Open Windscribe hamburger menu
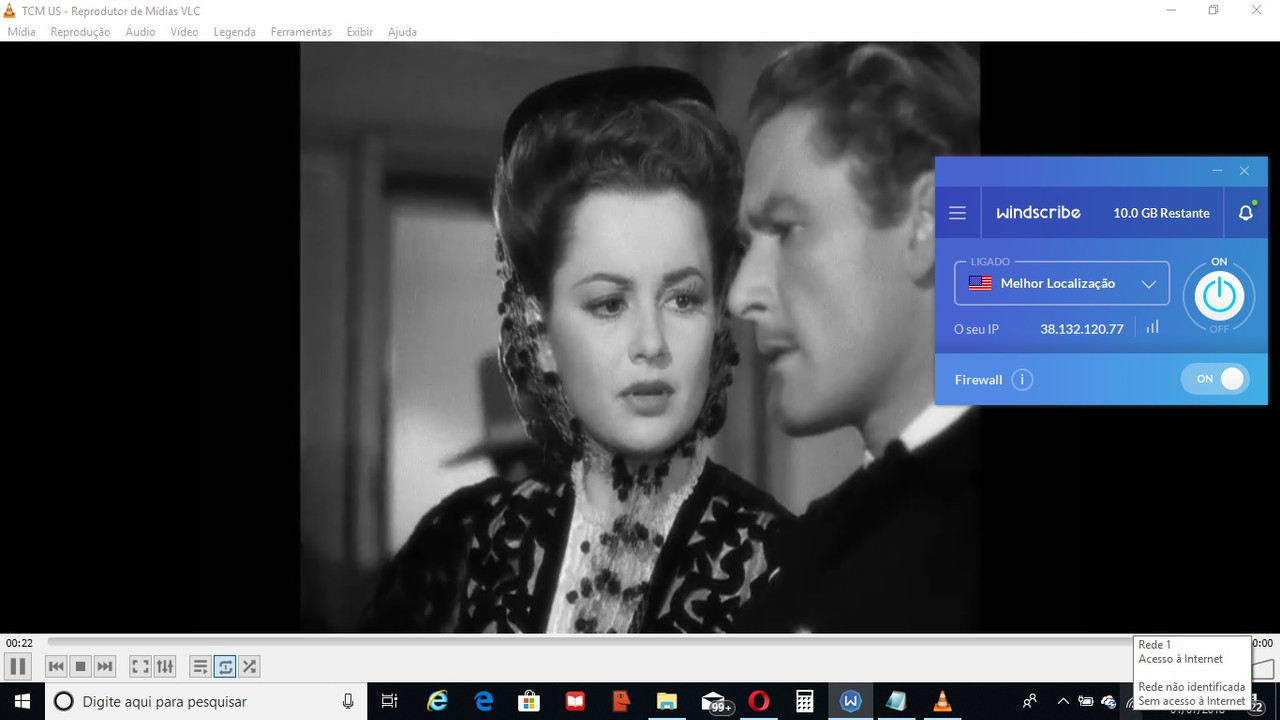The width and height of the screenshot is (1280, 720). tap(957, 213)
